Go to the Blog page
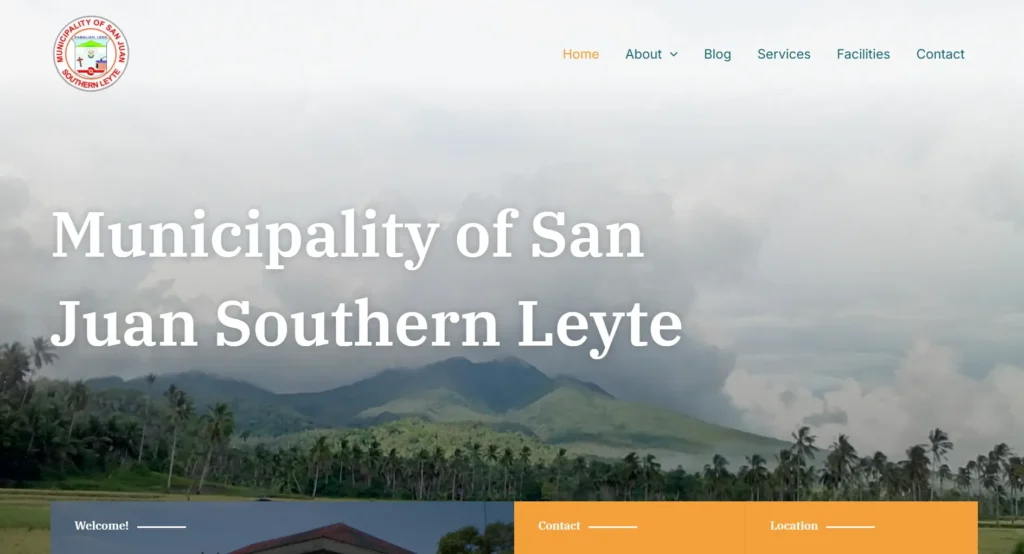1024x554 pixels. 717,54
